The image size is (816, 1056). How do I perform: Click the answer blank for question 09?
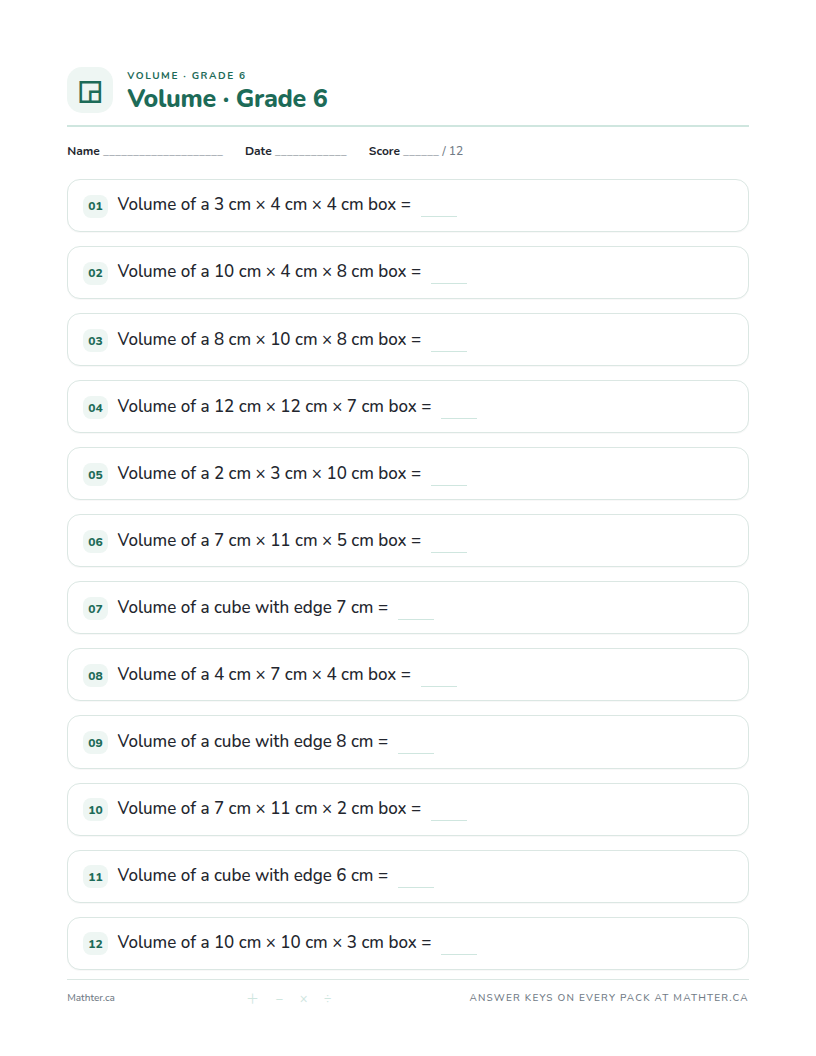click(416, 744)
